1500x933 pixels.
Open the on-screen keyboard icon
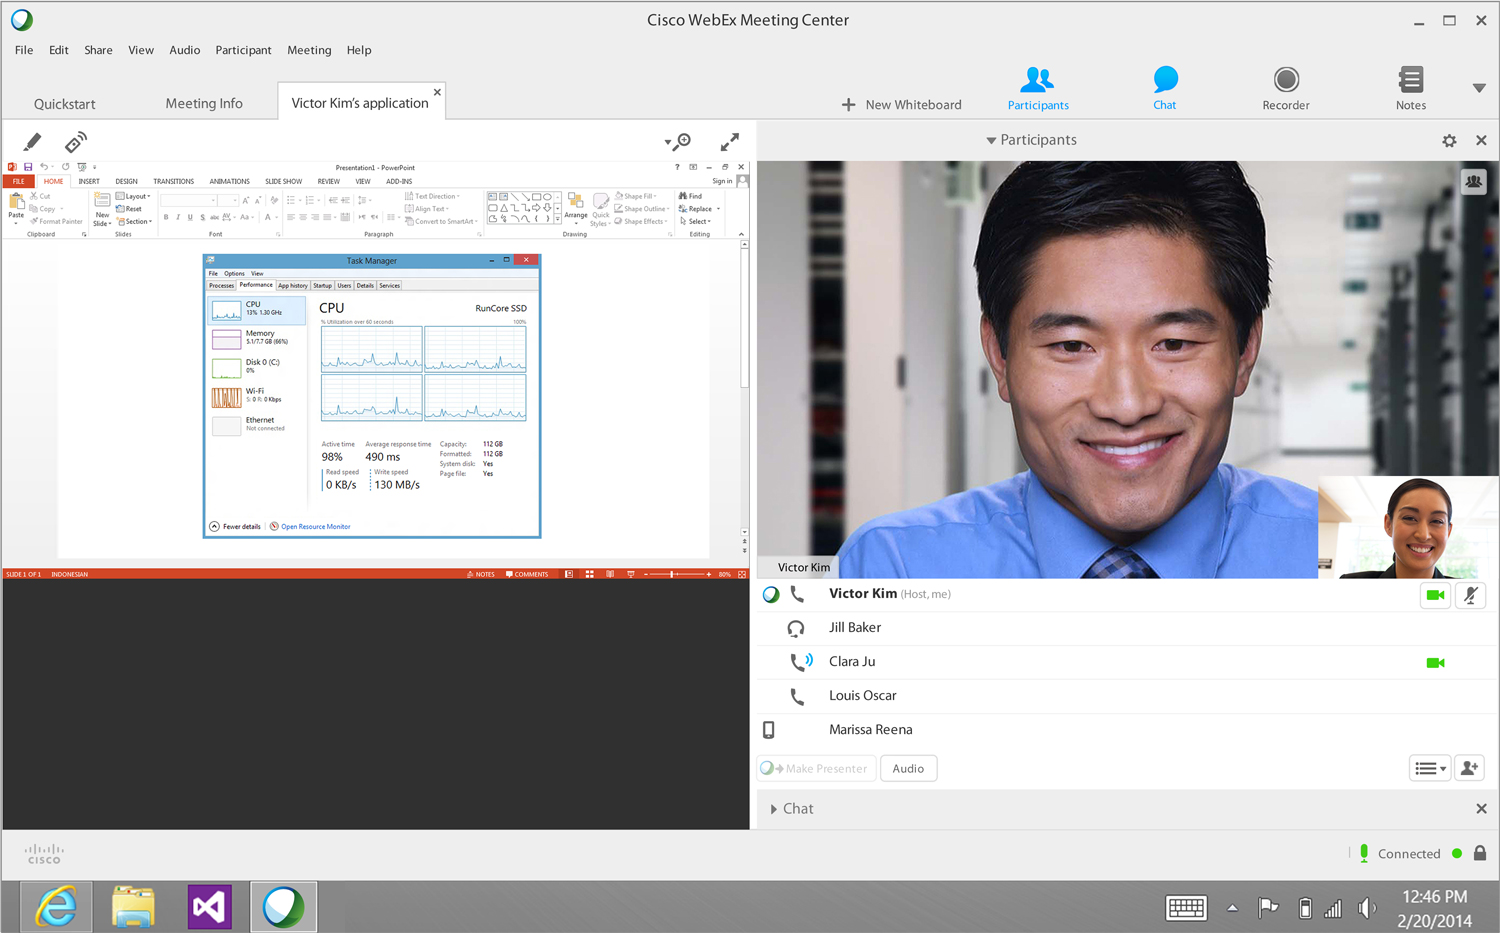(1186, 907)
